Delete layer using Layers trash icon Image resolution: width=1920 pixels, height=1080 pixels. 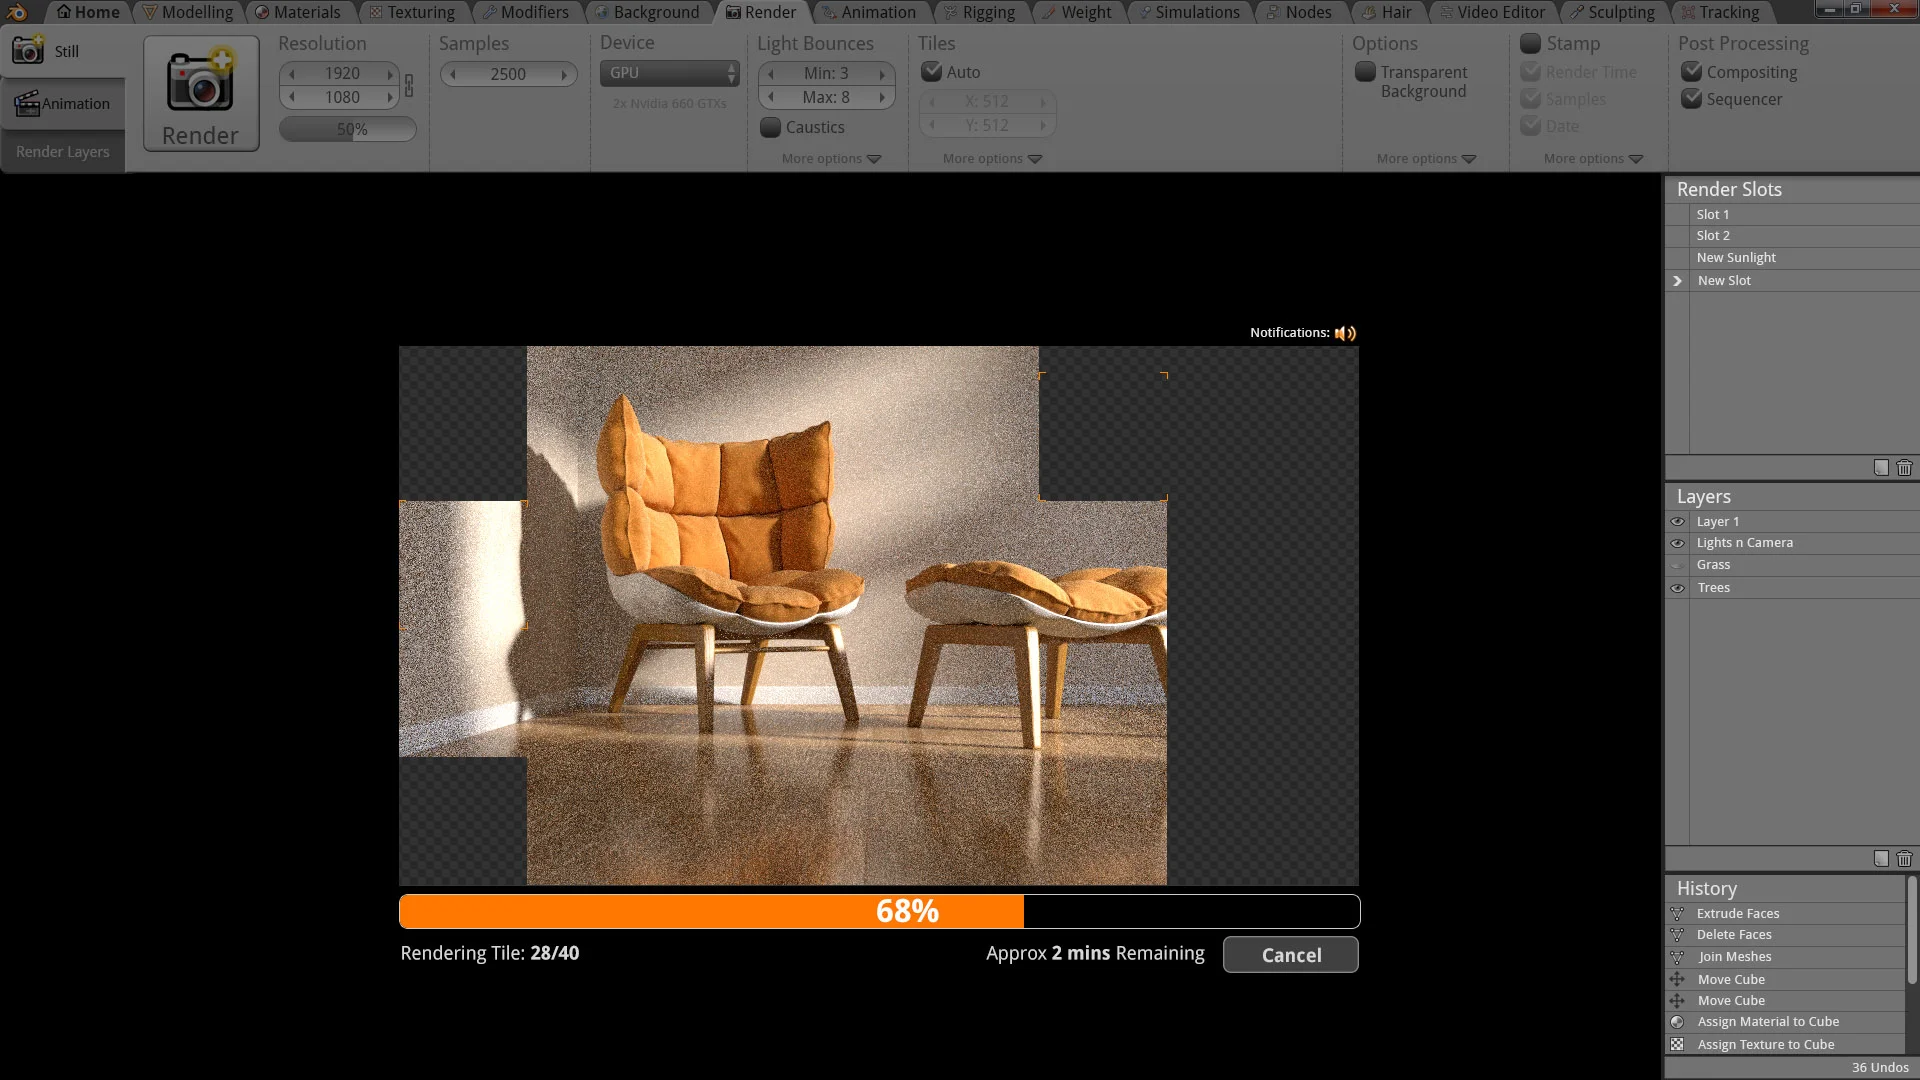[1904, 859]
